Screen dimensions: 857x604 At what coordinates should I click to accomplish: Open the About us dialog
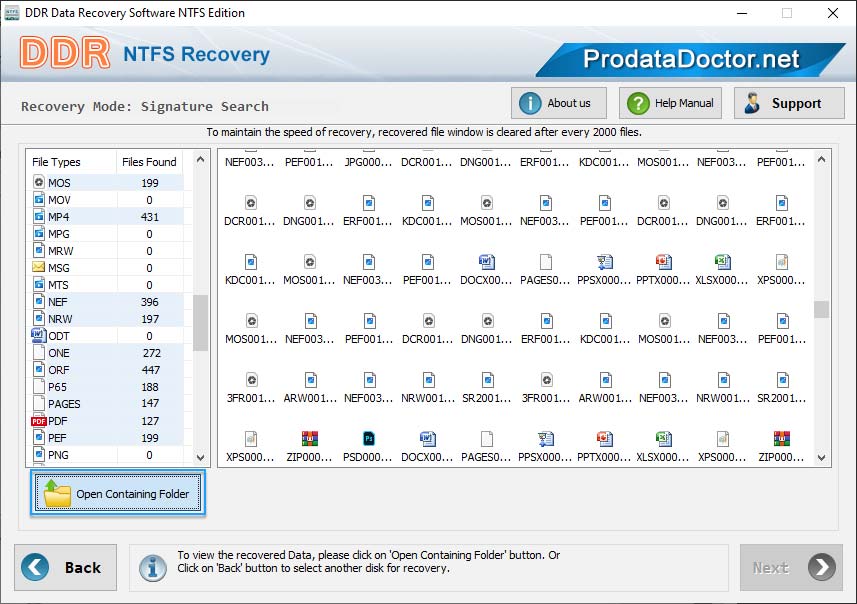(559, 103)
